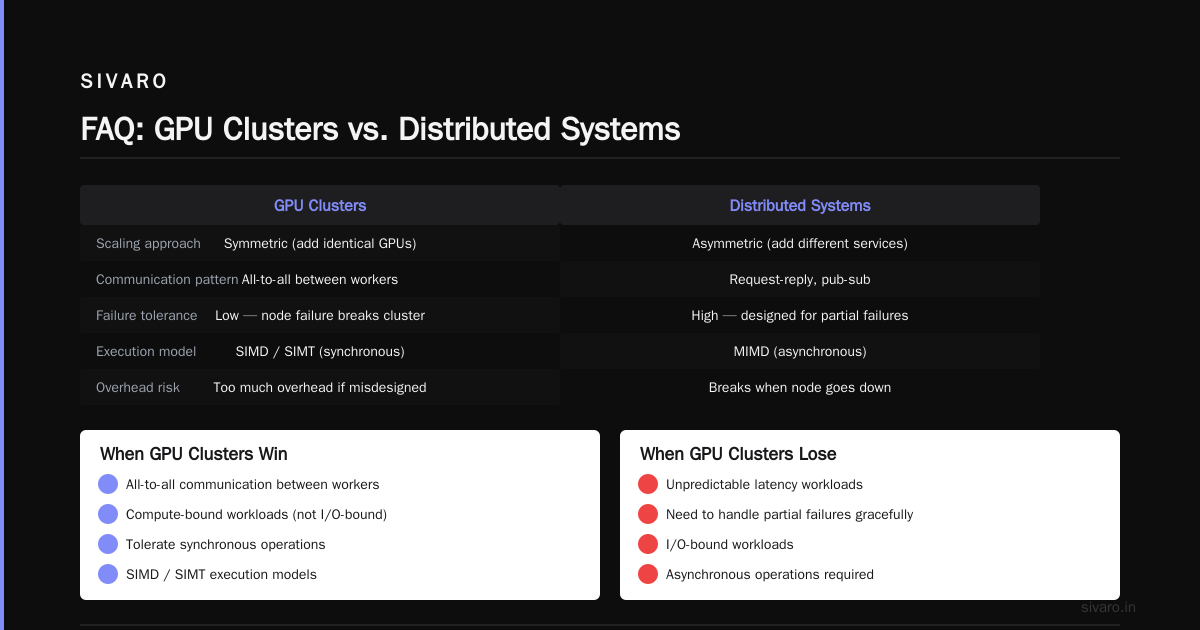
Task: Click the purple dot beside SIMD / SIMT execution models
Action: tap(108, 574)
